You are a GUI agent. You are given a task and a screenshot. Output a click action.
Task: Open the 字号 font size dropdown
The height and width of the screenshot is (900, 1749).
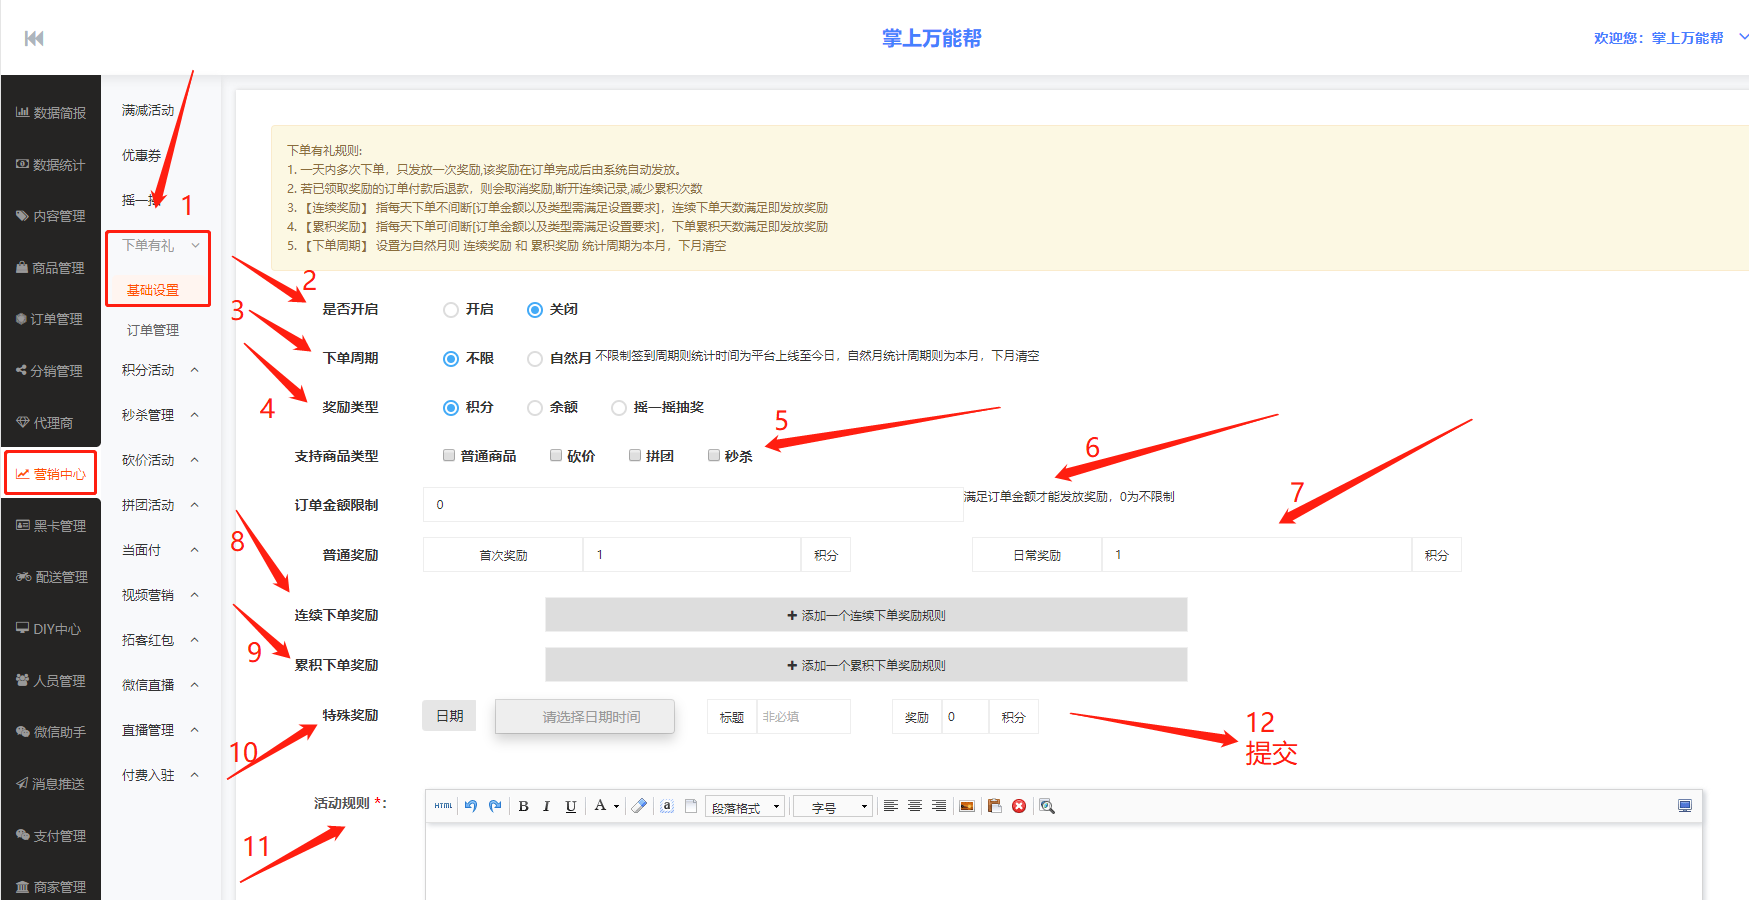click(832, 807)
